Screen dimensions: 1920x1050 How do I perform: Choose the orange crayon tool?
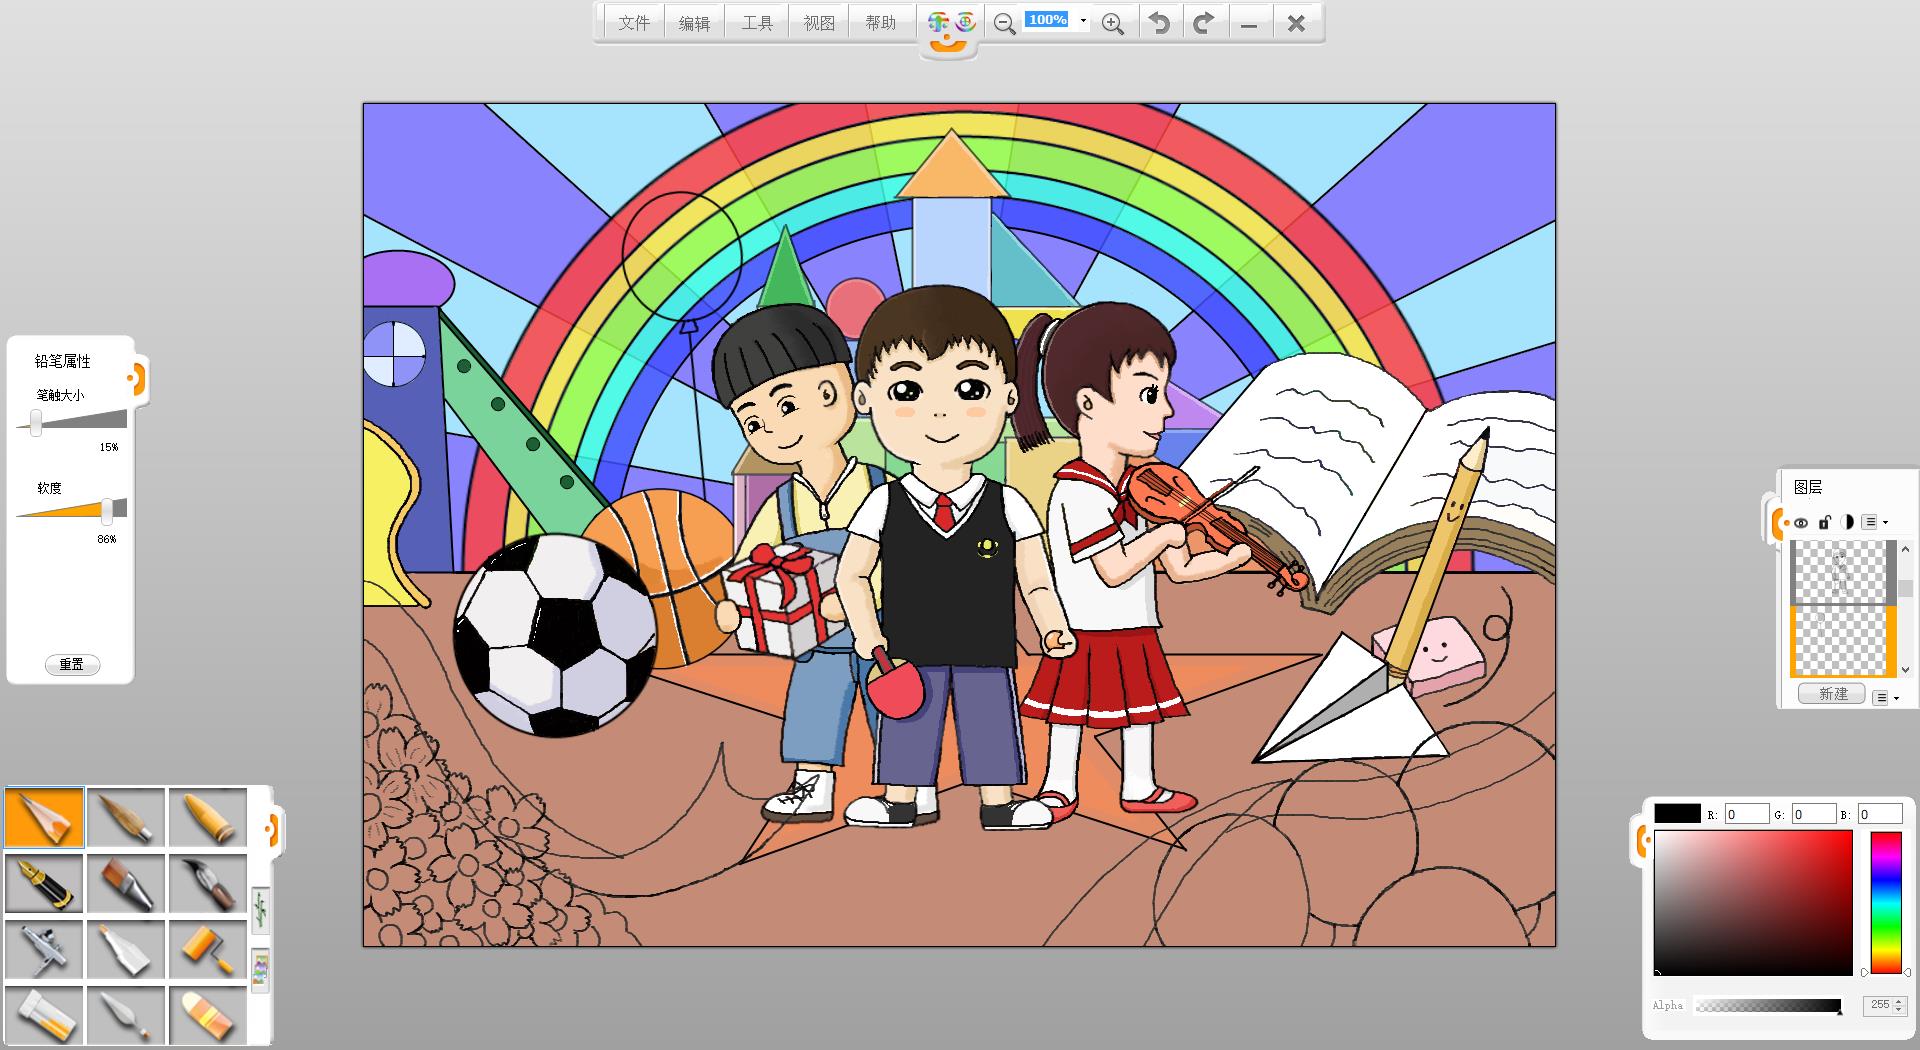coord(208,818)
